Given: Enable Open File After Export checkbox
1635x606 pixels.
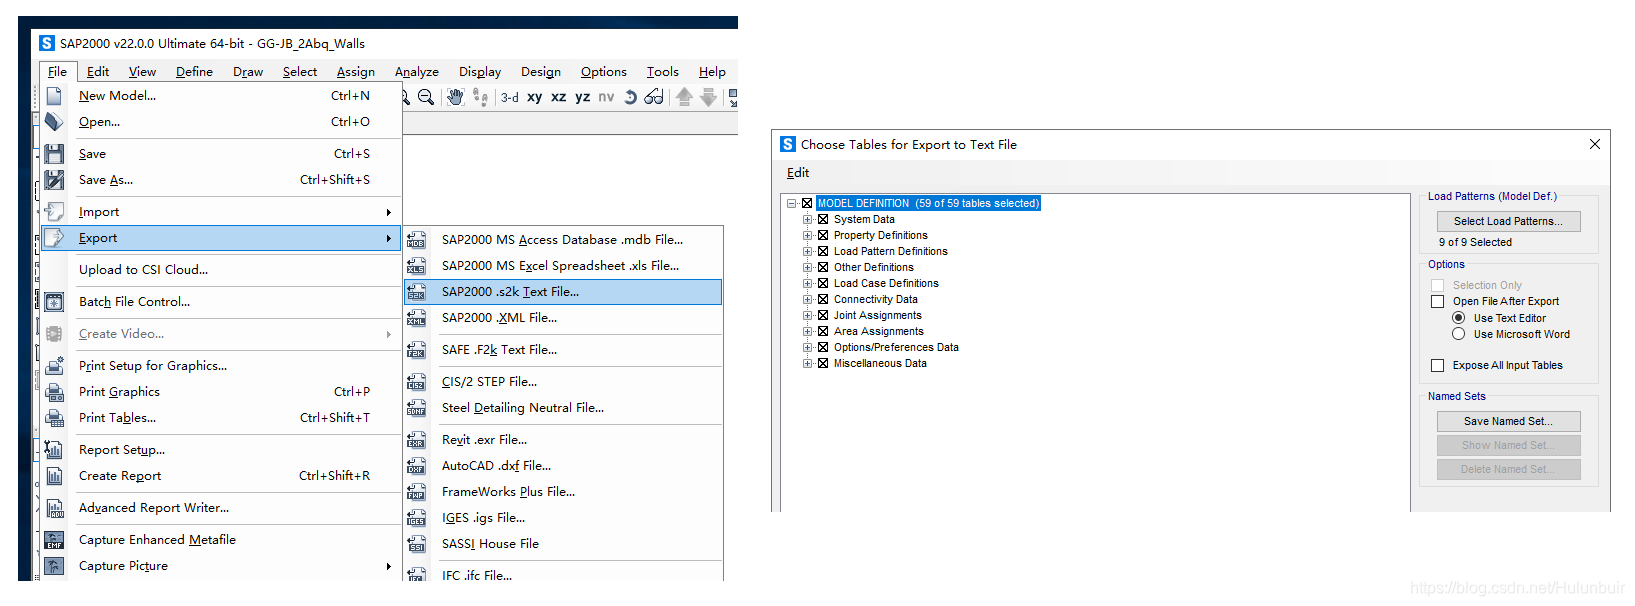Looking at the screenshot, I should tap(1437, 301).
